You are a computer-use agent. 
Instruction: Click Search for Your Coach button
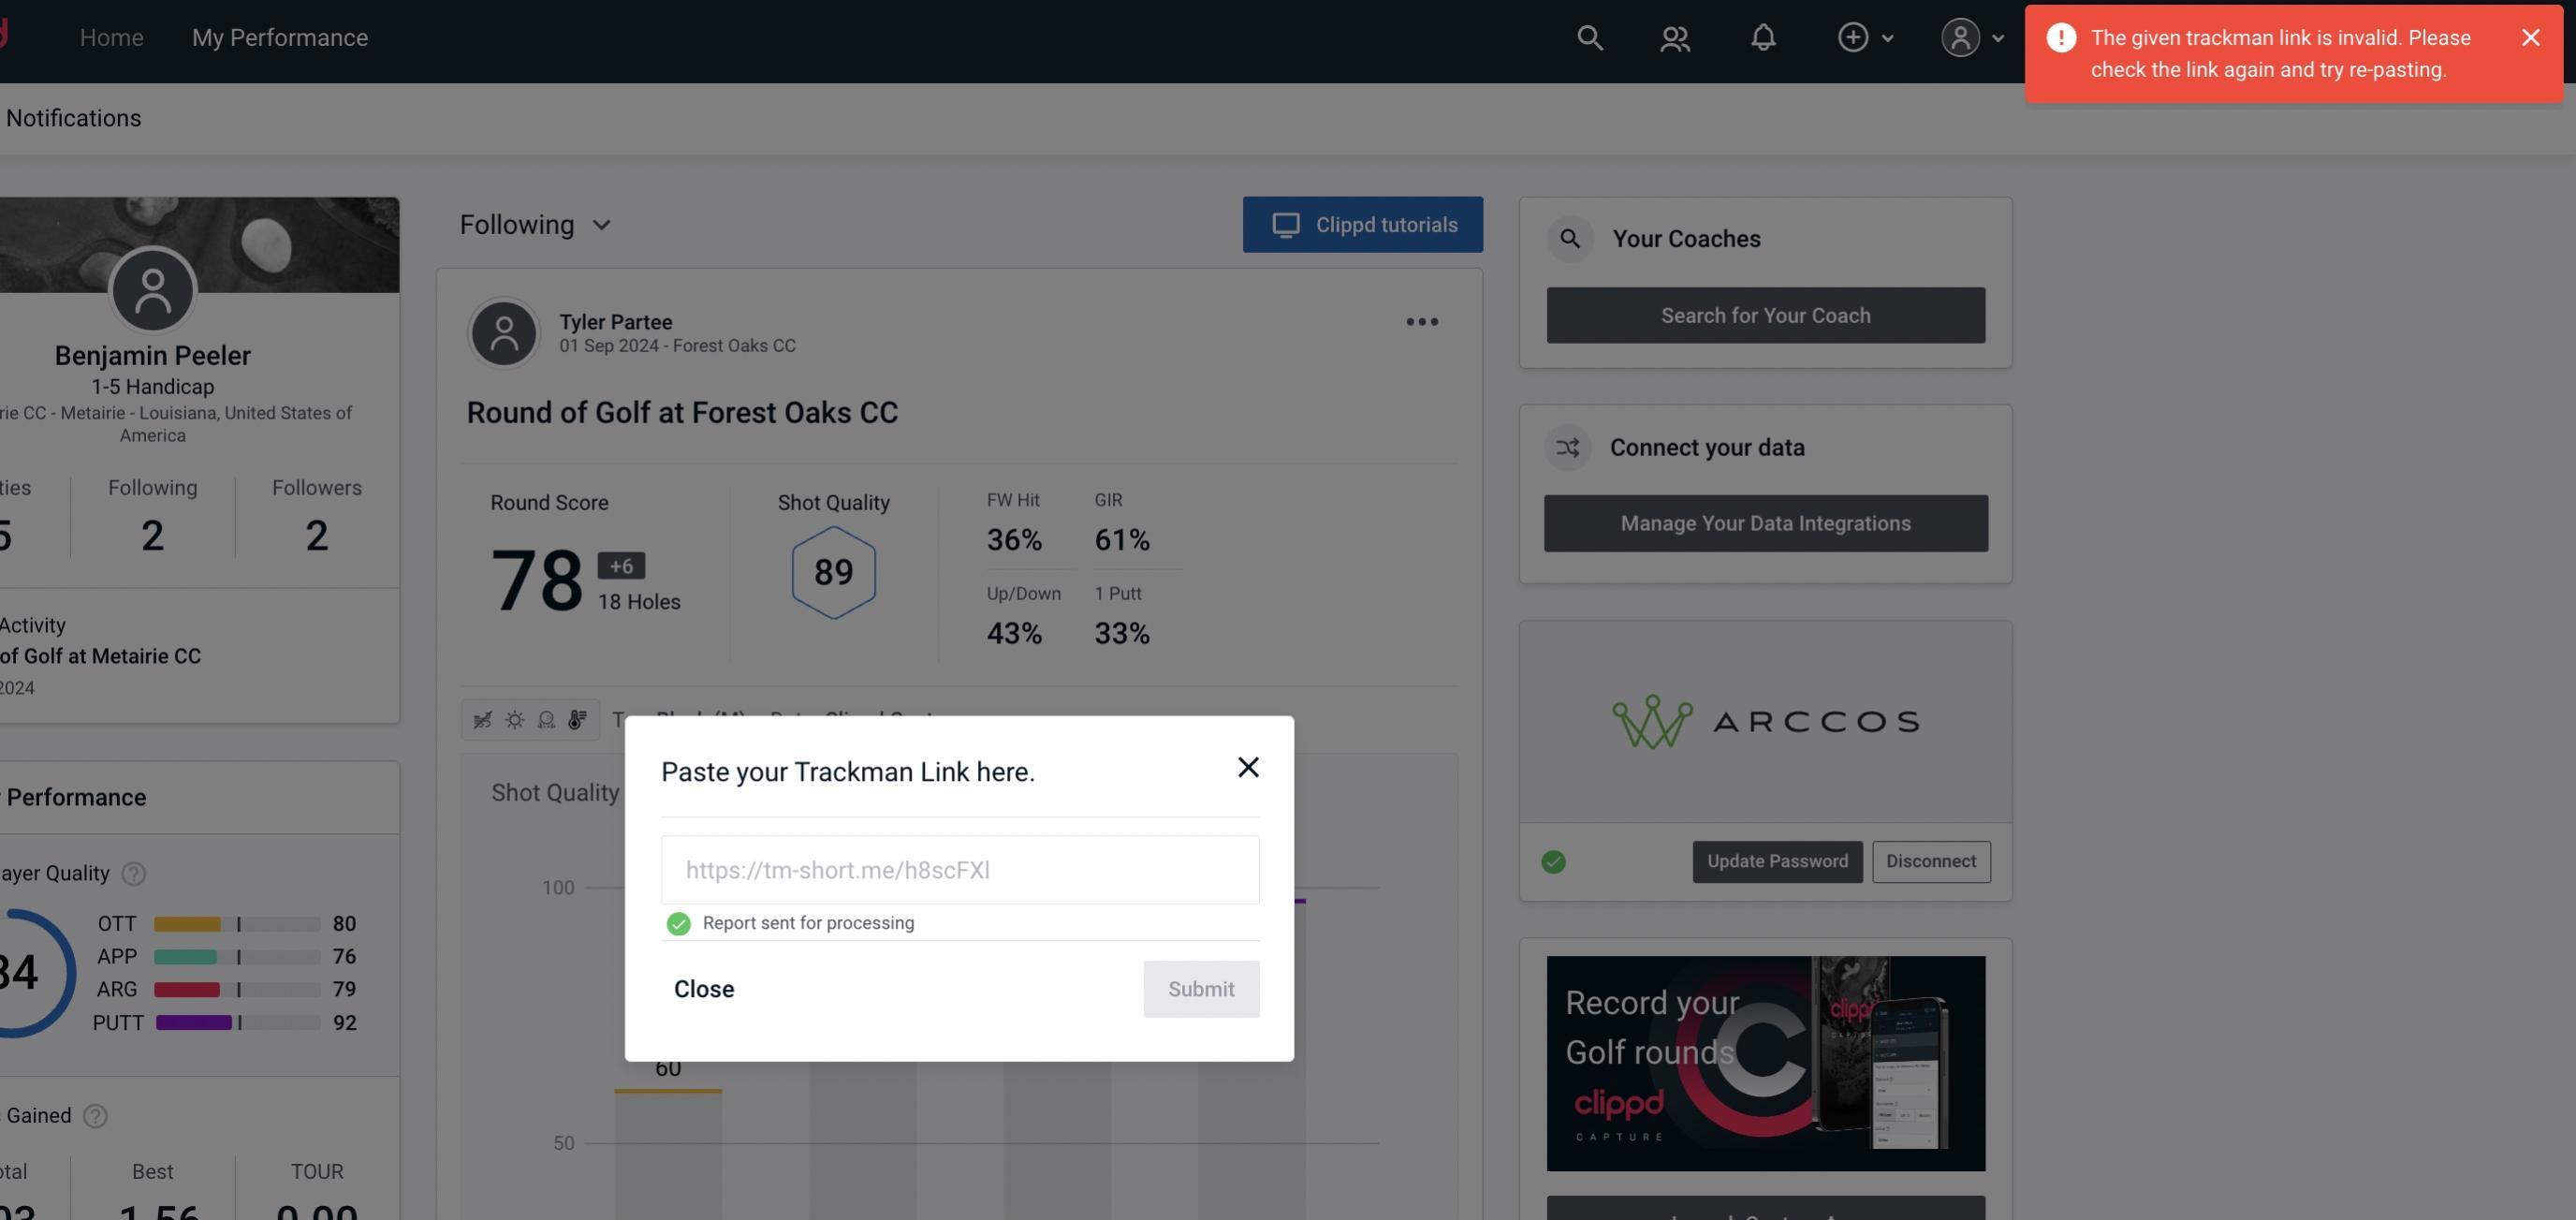tap(1766, 316)
